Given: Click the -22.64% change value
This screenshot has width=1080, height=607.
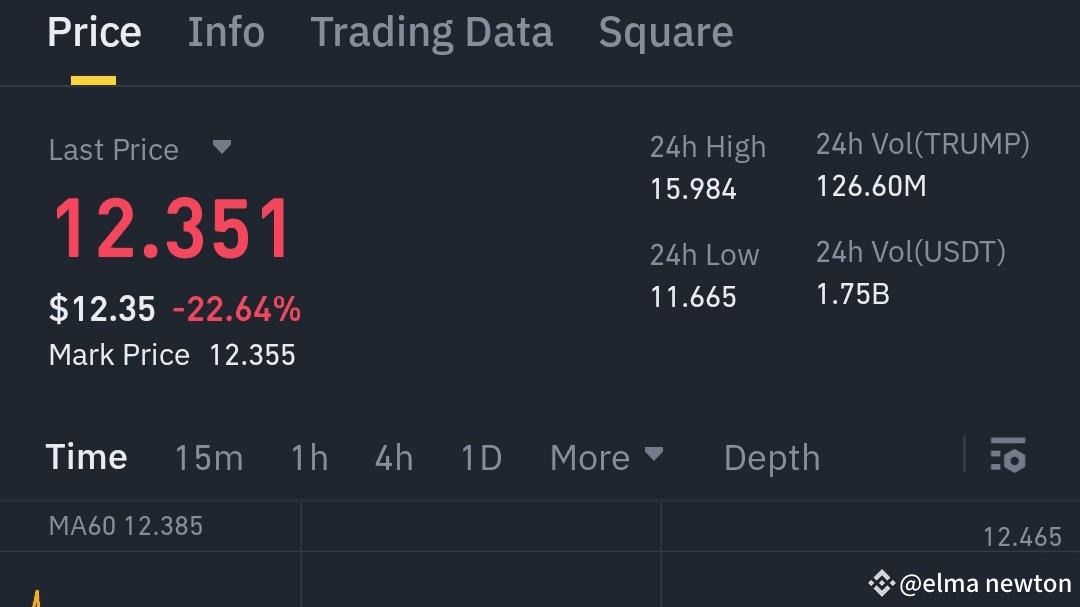Looking at the screenshot, I should pos(236,310).
